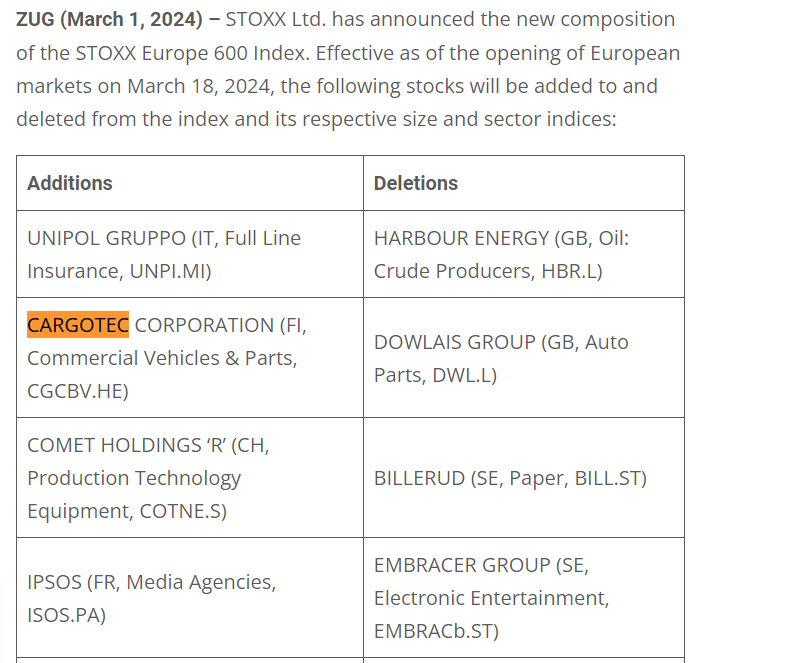The width and height of the screenshot is (788, 663).
Task: Click the EMBRACb.ST ticker text
Action: [x=436, y=631]
